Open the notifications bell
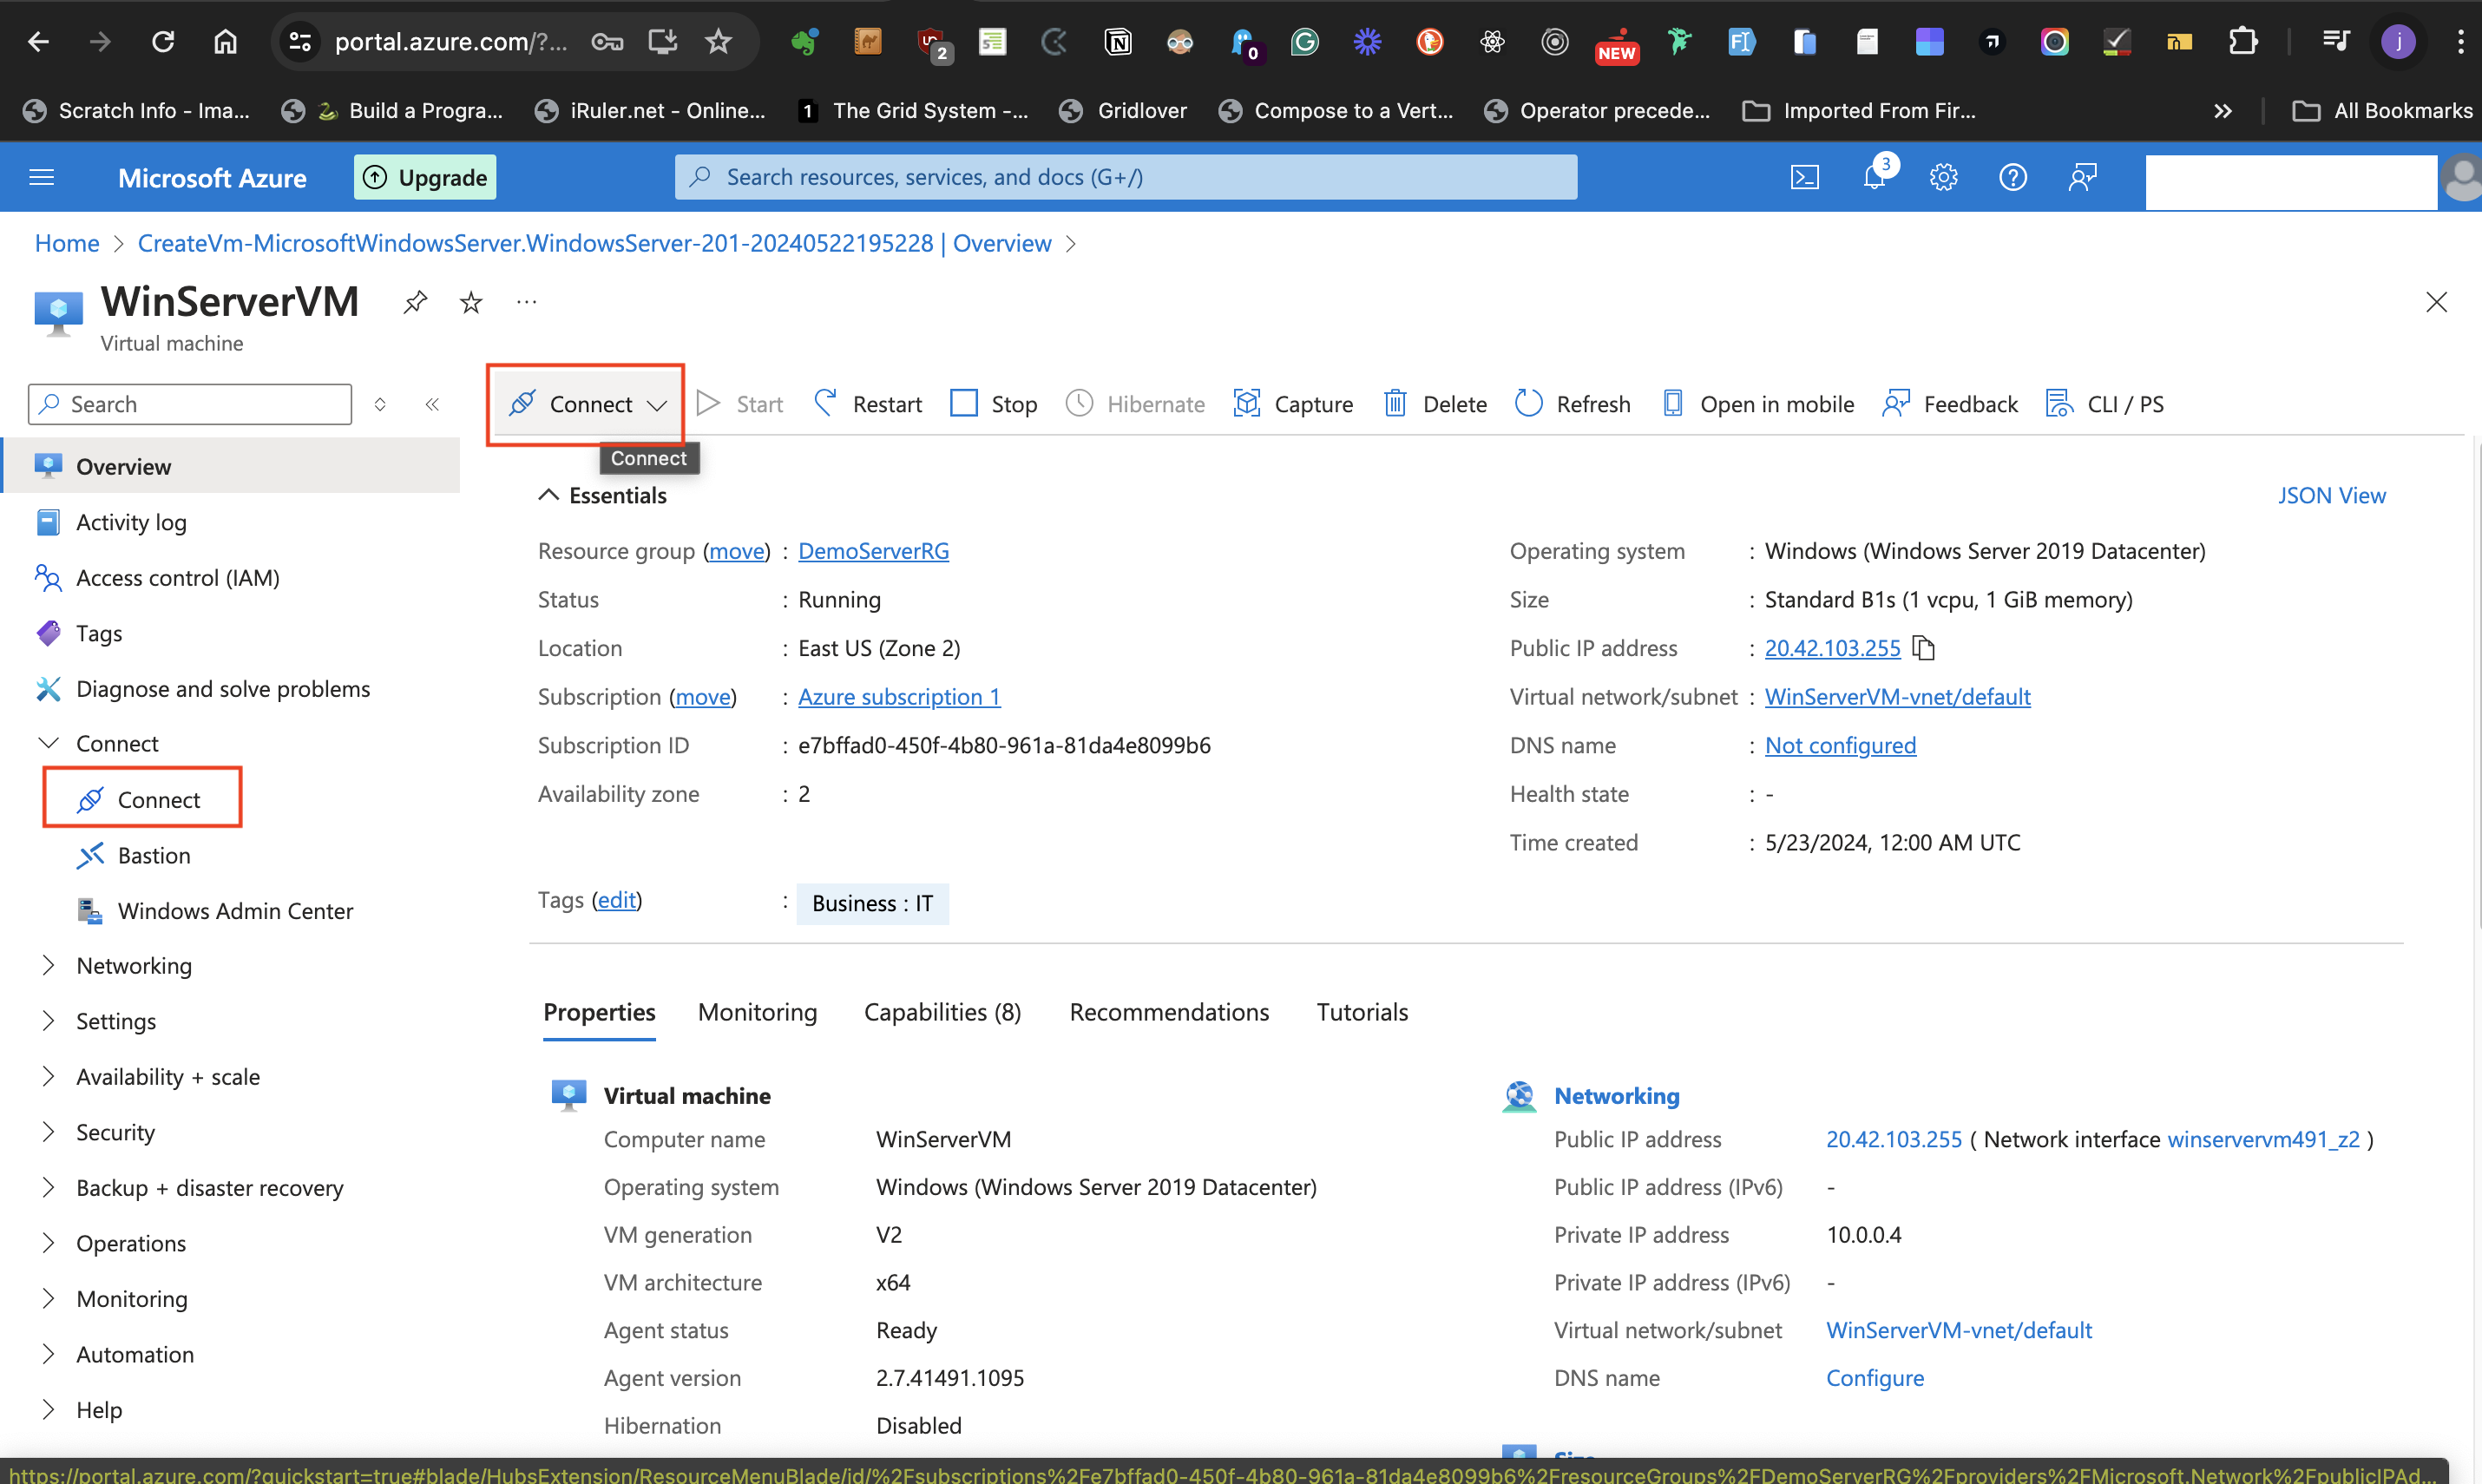The width and height of the screenshot is (2482, 1484). (x=1873, y=177)
